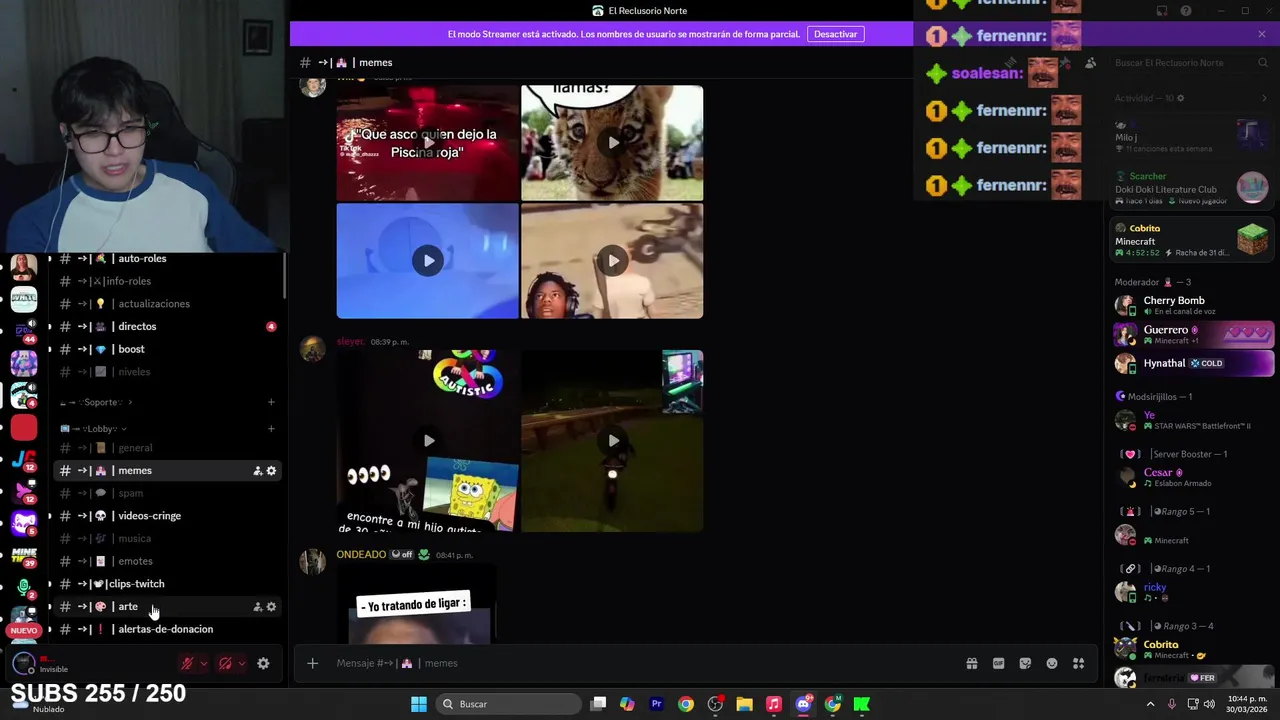
Task: Open the general channel
Action: tap(167, 448)
